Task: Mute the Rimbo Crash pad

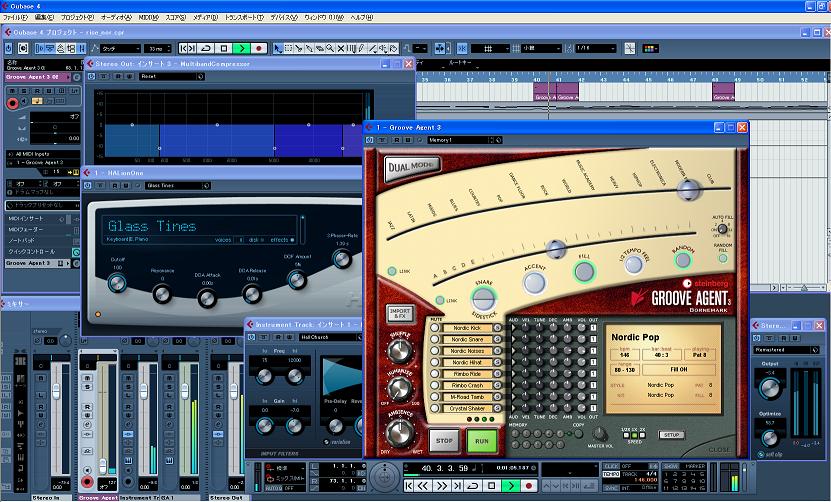Action: click(435, 385)
